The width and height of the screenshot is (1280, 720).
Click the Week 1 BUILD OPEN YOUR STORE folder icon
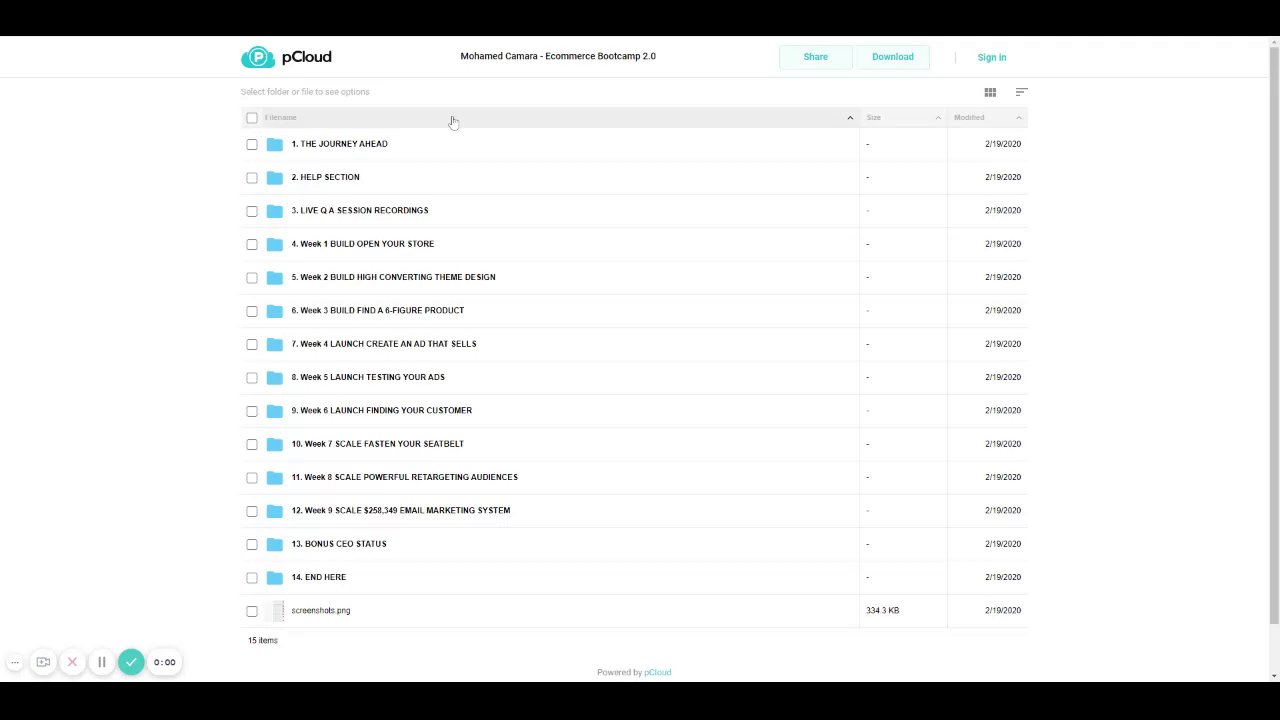(274, 244)
